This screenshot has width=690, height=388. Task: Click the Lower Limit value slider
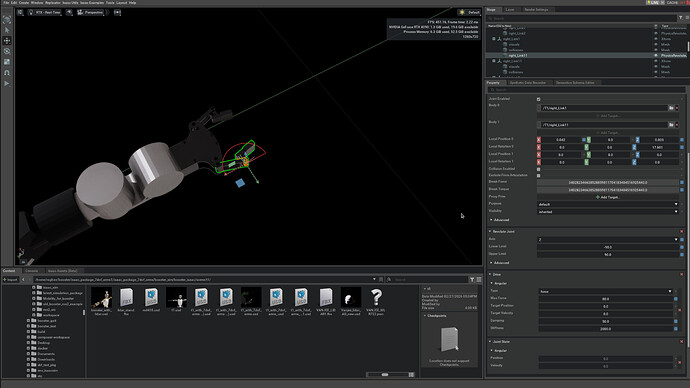(608, 247)
